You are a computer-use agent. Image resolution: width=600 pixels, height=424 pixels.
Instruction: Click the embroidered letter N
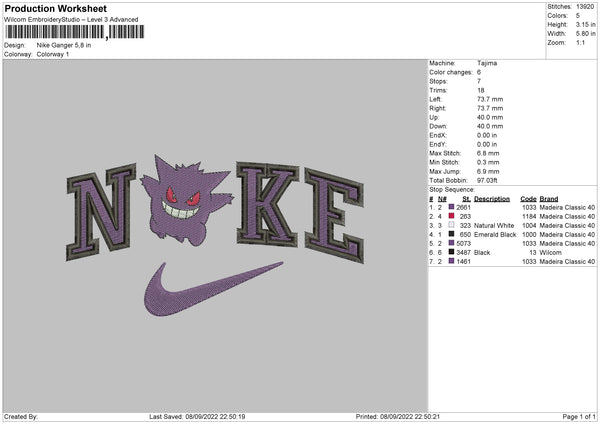point(101,211)
